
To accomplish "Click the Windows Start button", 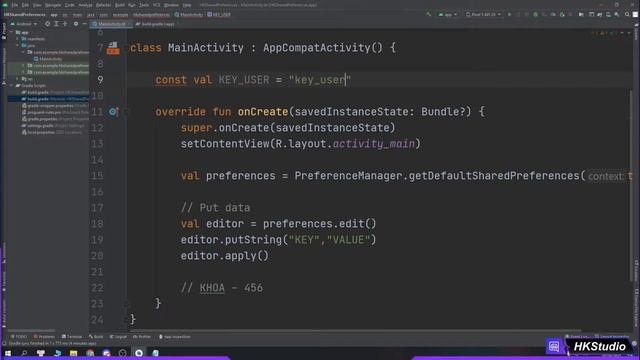I will [8, 353].
